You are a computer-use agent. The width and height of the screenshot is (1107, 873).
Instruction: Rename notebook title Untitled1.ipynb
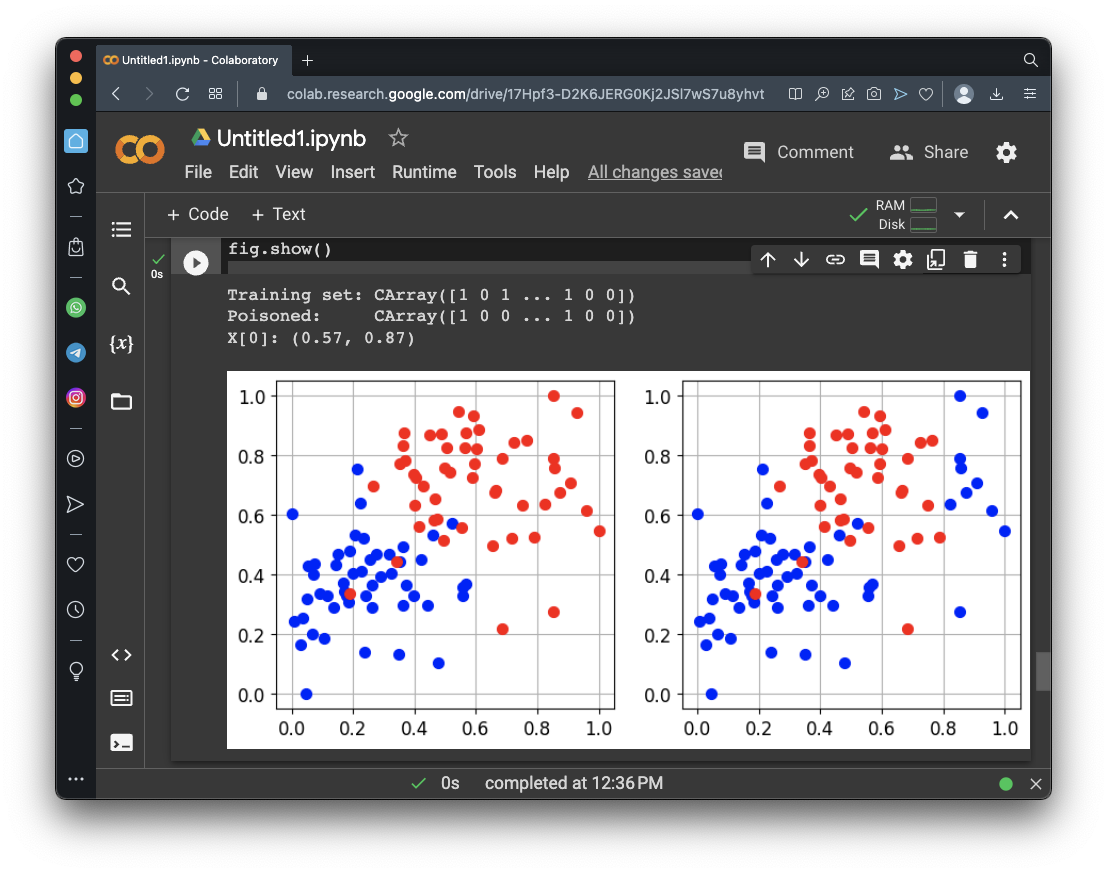(292, 138)
